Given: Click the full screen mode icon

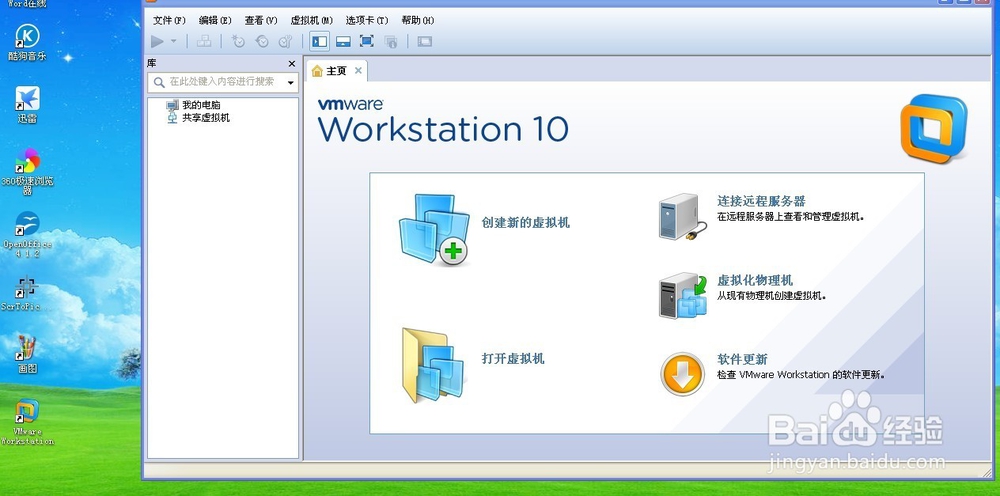Looking at the screenshot, I should pos(367,41).
